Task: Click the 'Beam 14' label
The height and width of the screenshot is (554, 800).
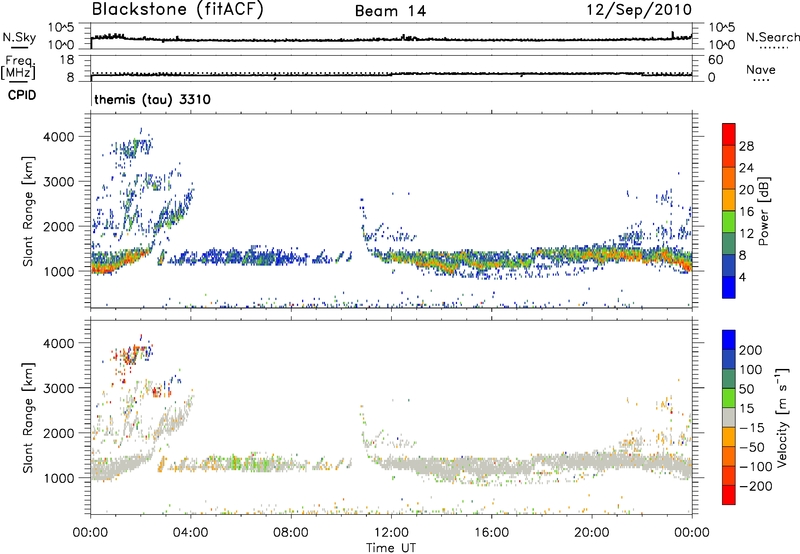Action: [x=390, y=11]
